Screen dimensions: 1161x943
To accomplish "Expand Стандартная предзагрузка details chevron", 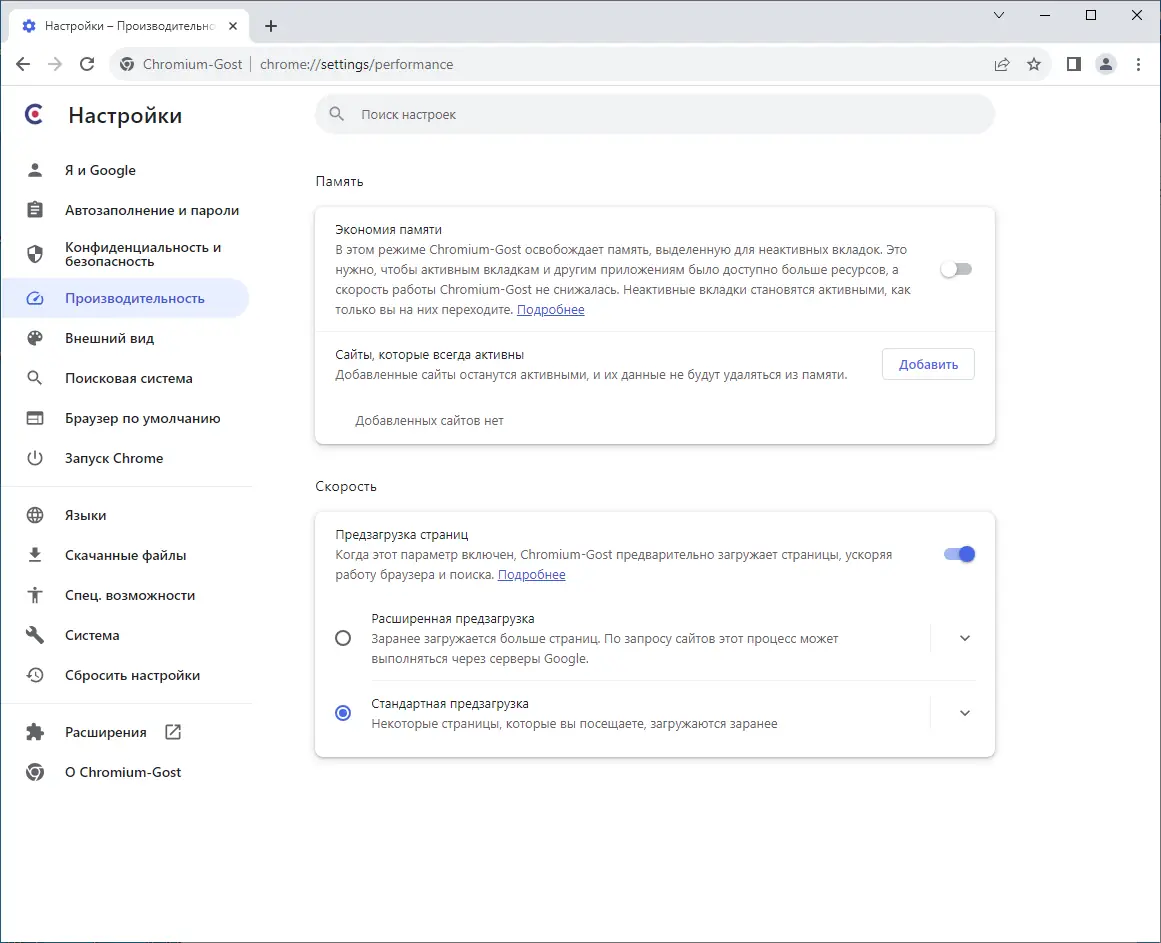I will click(x=964, y=713).
